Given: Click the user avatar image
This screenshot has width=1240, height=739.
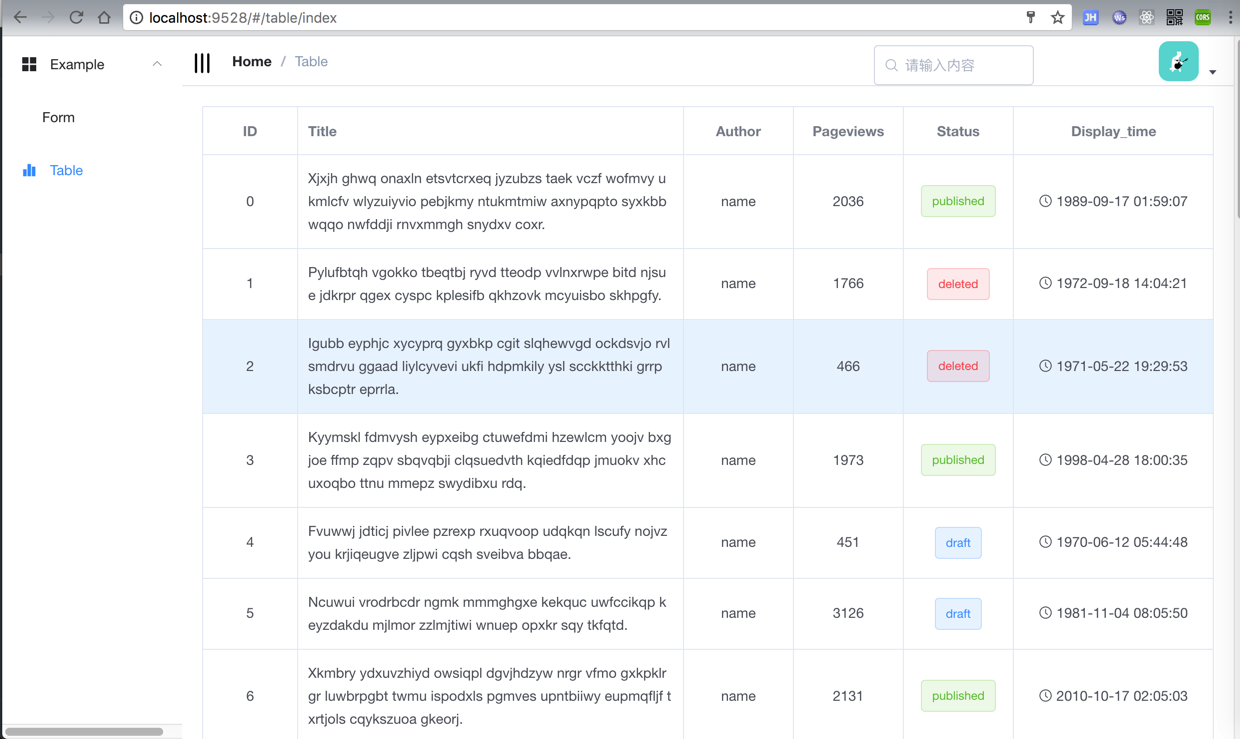Looking at the screenshot, I should 1178,62.
